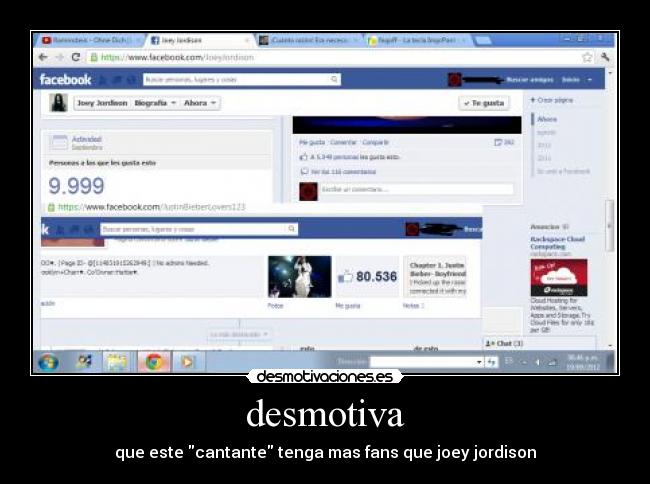Click the Buscar amigos link
This screenshot has width=650, height=484.
coord(530,80)
